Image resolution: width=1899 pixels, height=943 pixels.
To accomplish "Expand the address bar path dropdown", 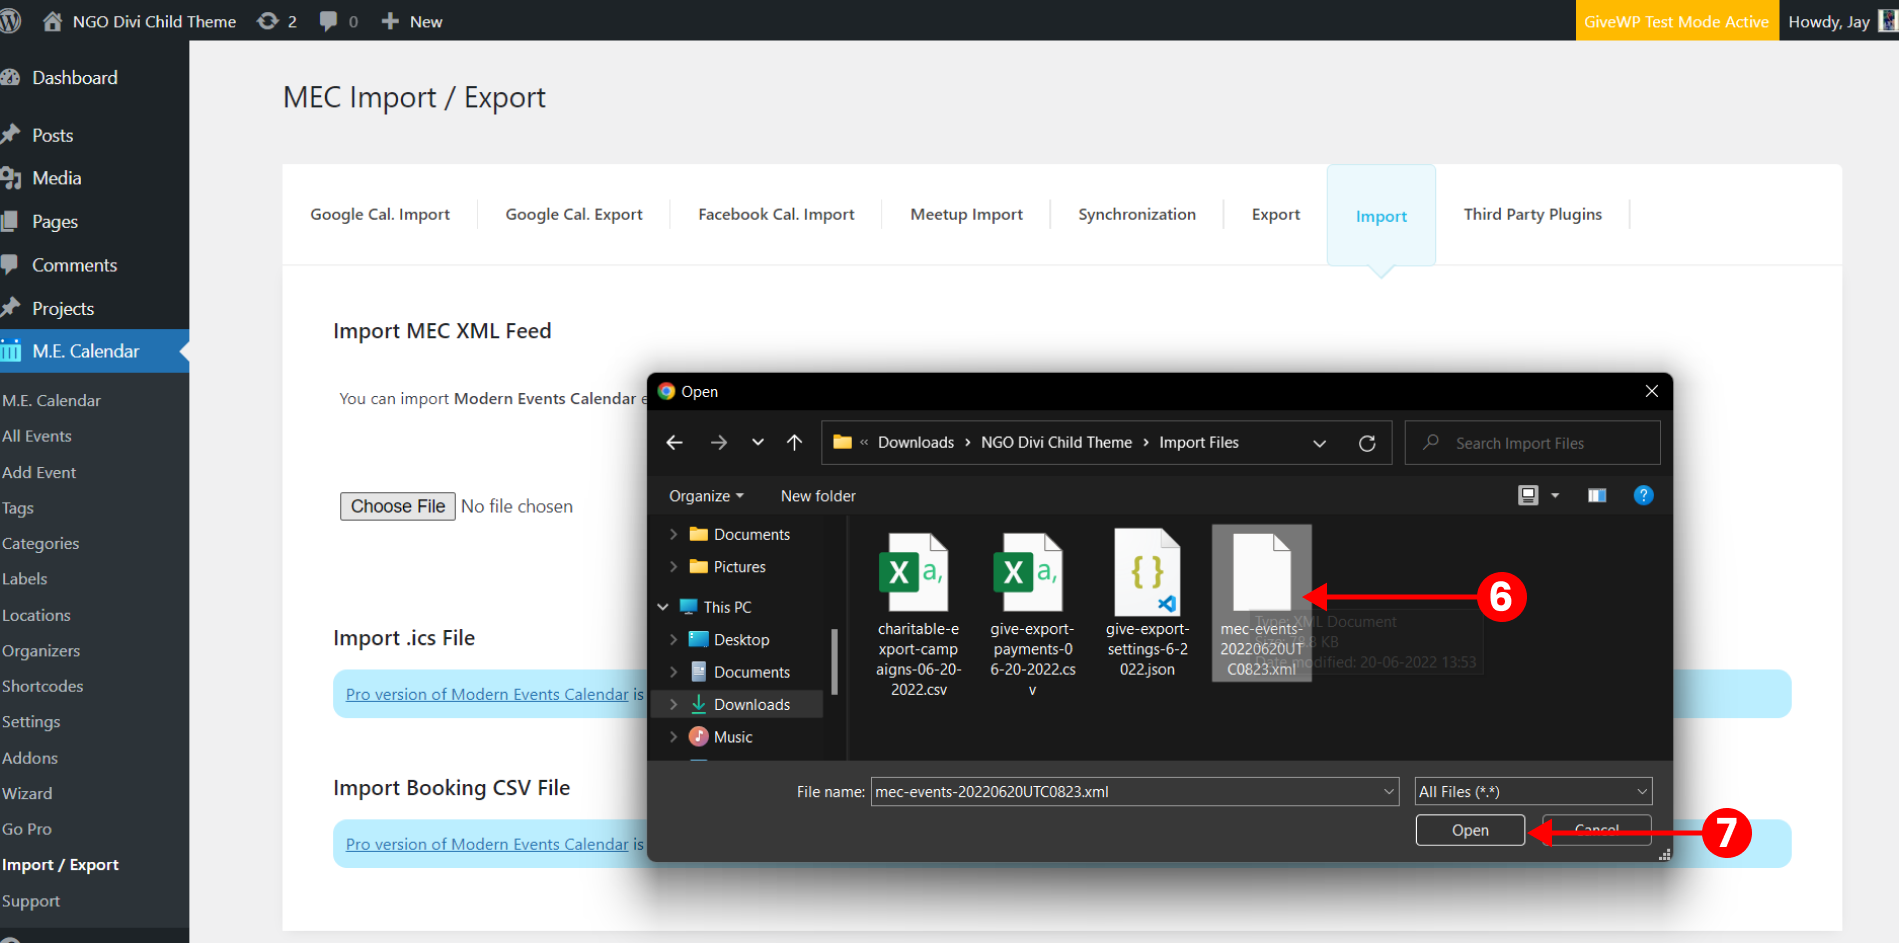I will [x=1320, y=443].
